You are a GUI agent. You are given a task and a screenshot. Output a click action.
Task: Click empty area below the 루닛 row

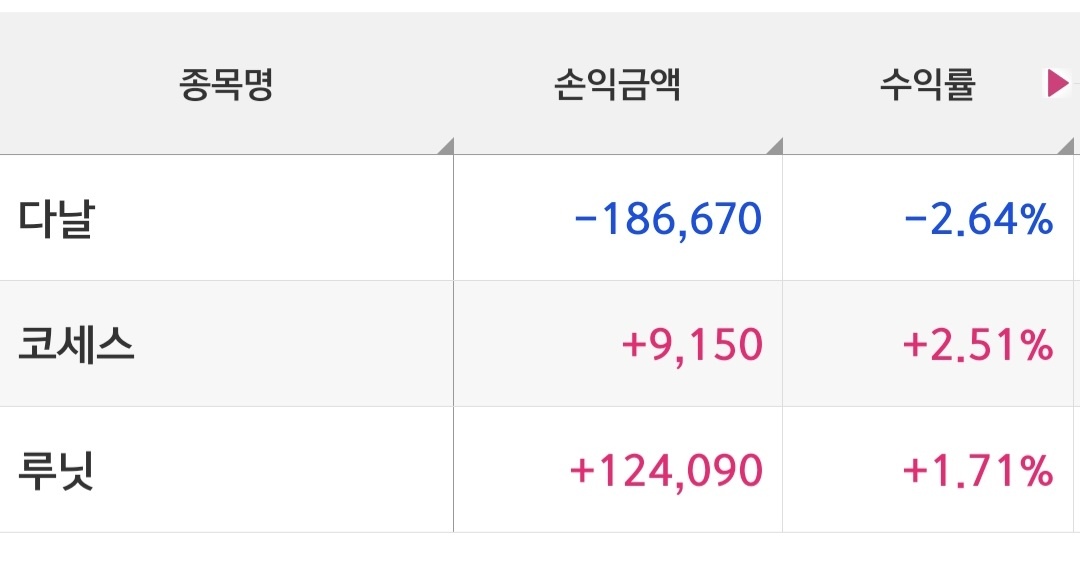[x=540, y=555]
